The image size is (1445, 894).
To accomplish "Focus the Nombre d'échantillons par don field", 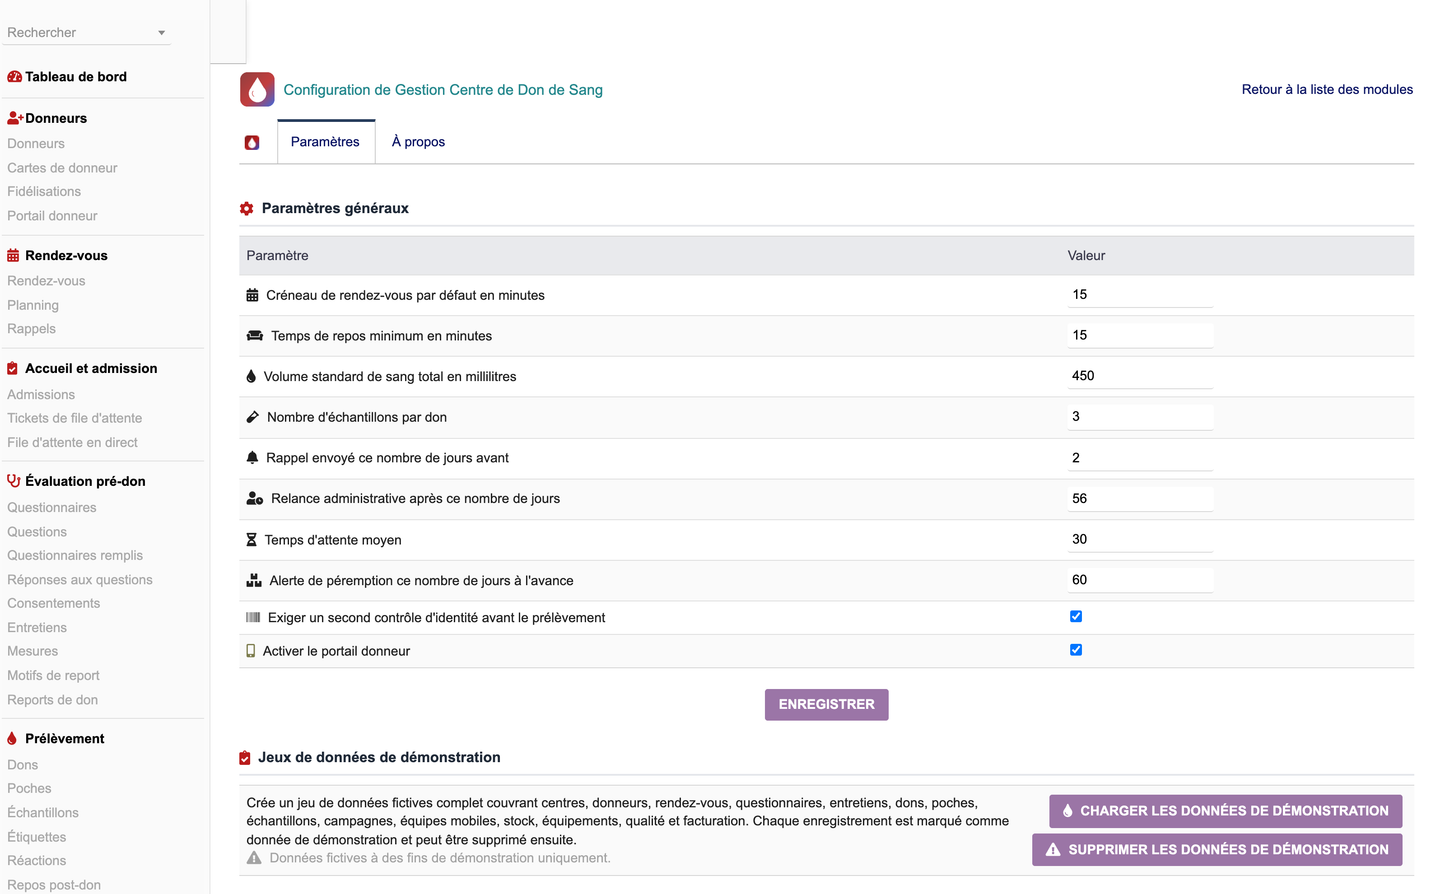I will [1140, 417].
